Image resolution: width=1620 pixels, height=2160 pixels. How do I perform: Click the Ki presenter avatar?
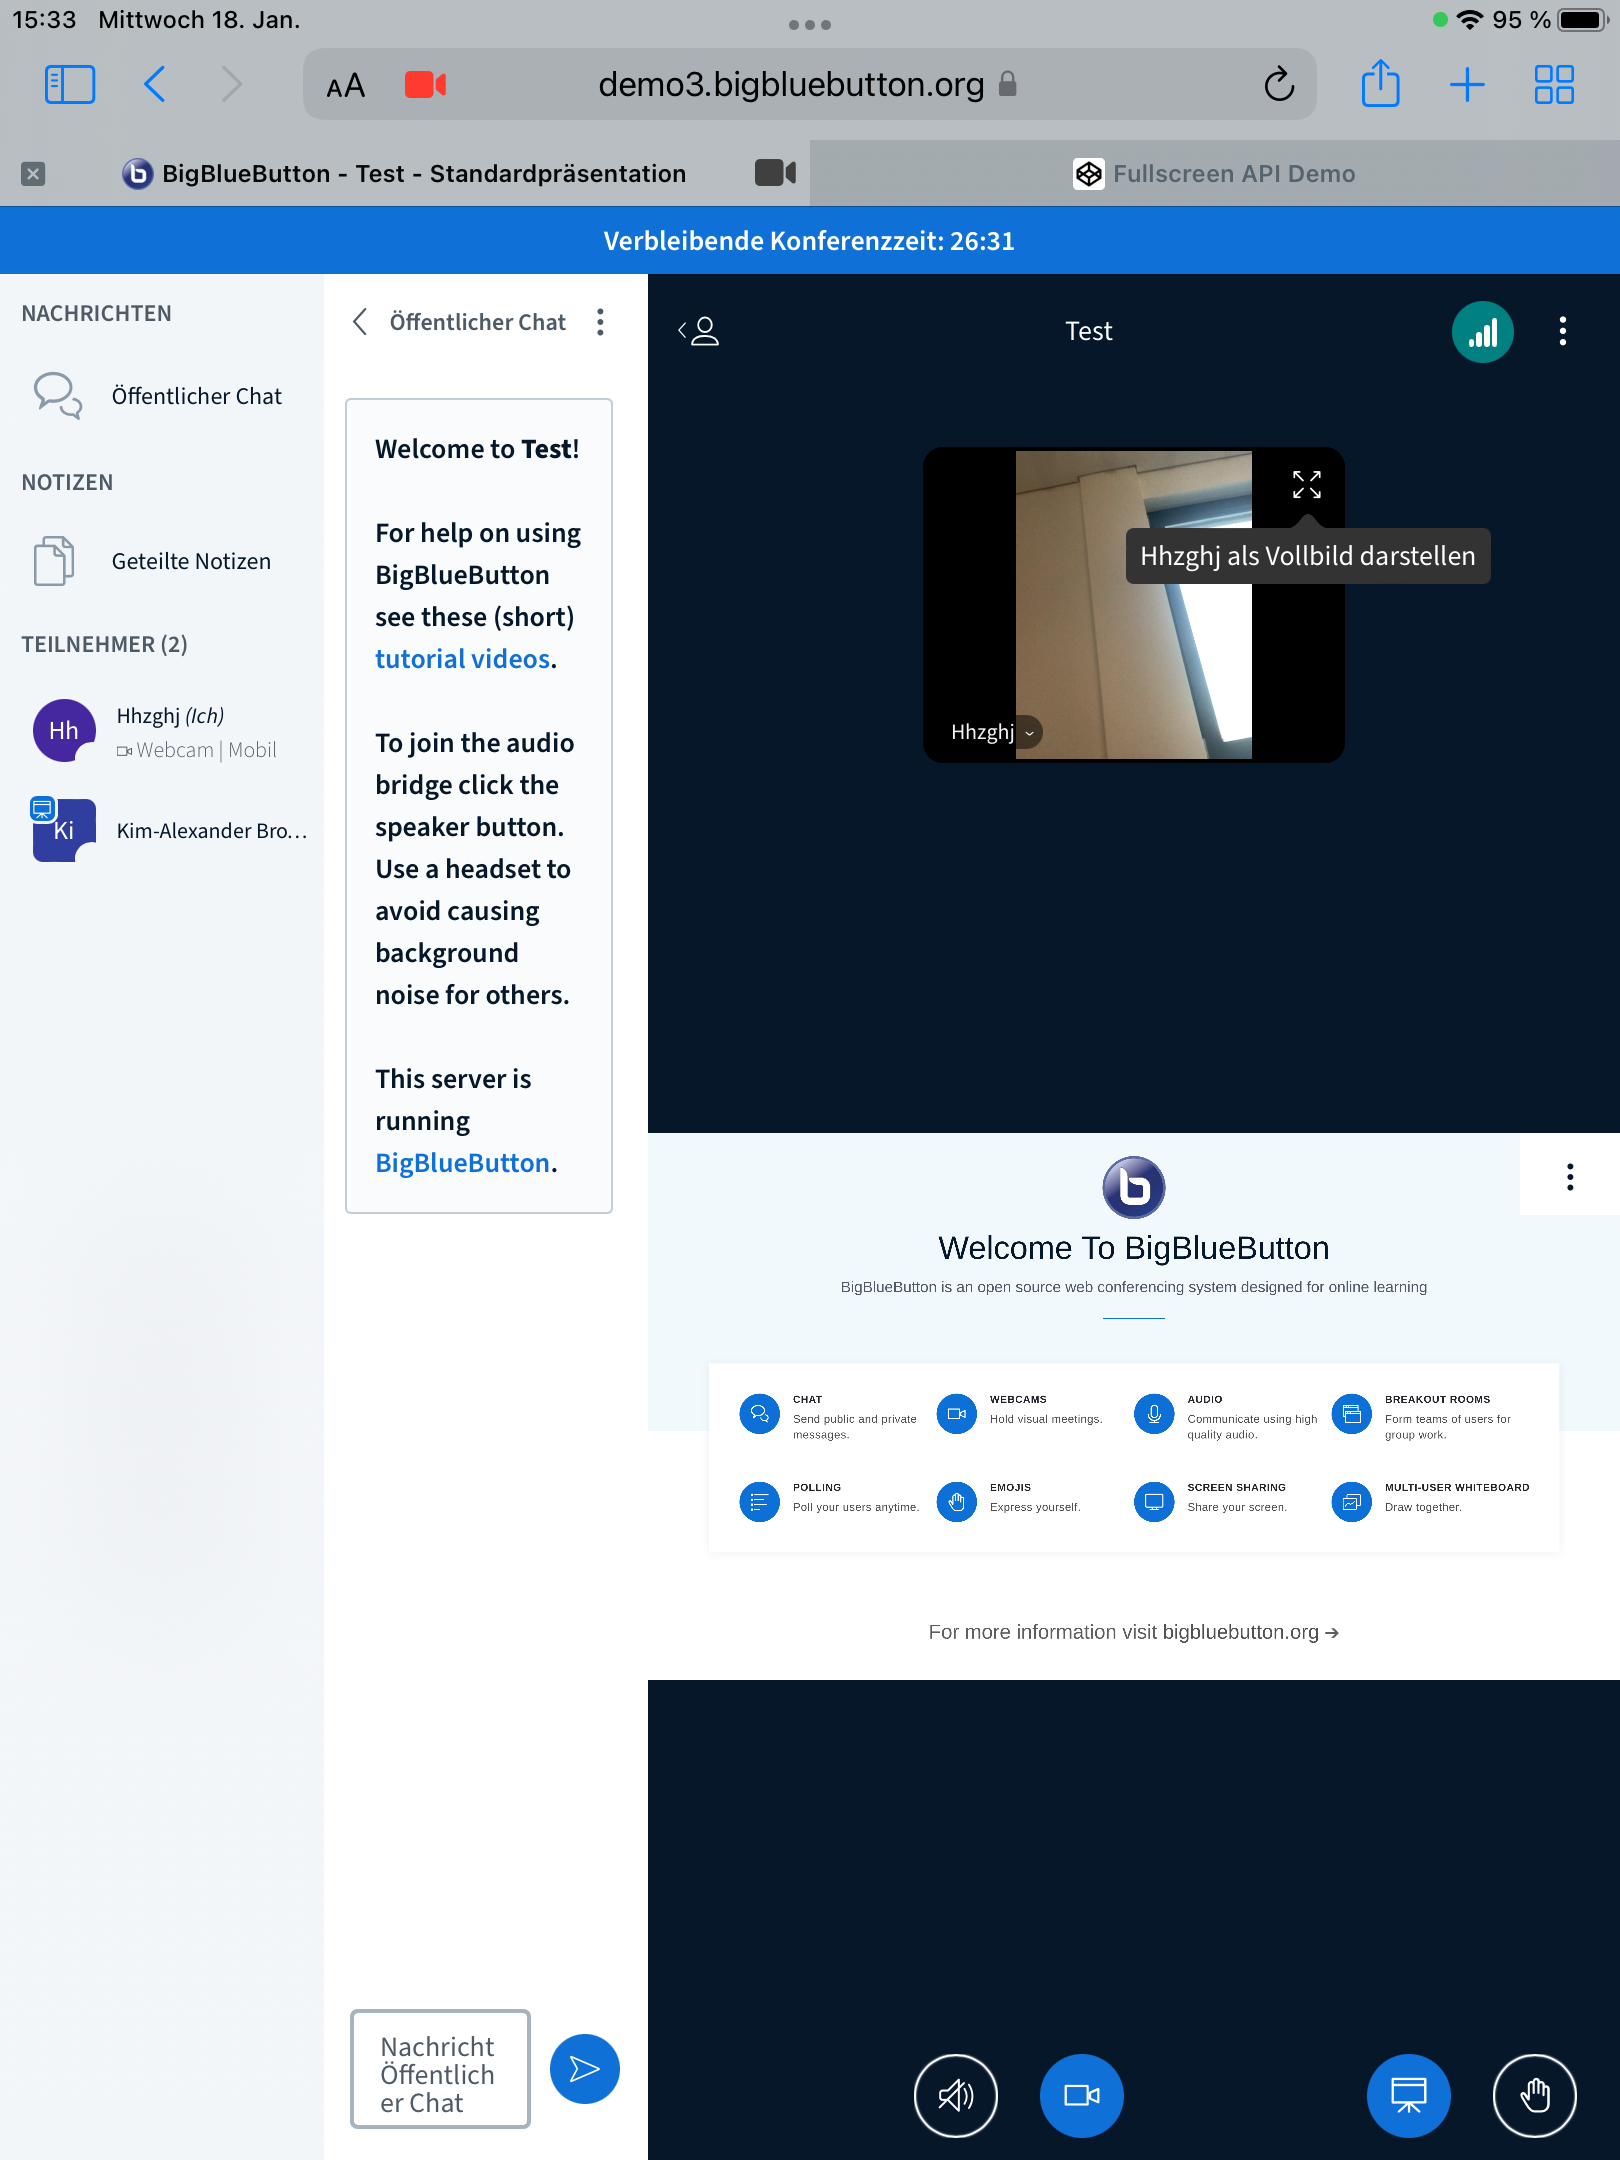64,830
